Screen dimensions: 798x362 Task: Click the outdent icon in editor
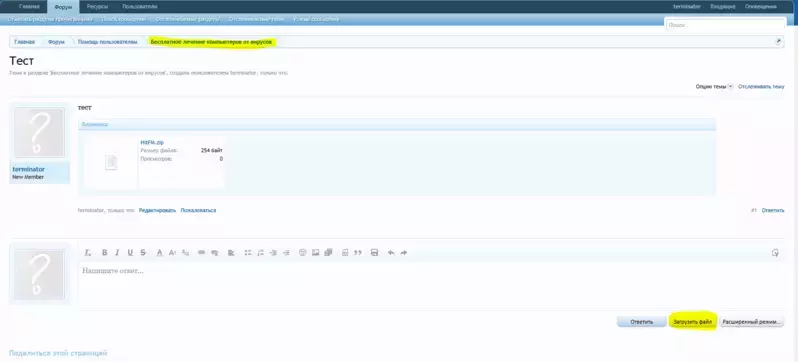point(273,253)
